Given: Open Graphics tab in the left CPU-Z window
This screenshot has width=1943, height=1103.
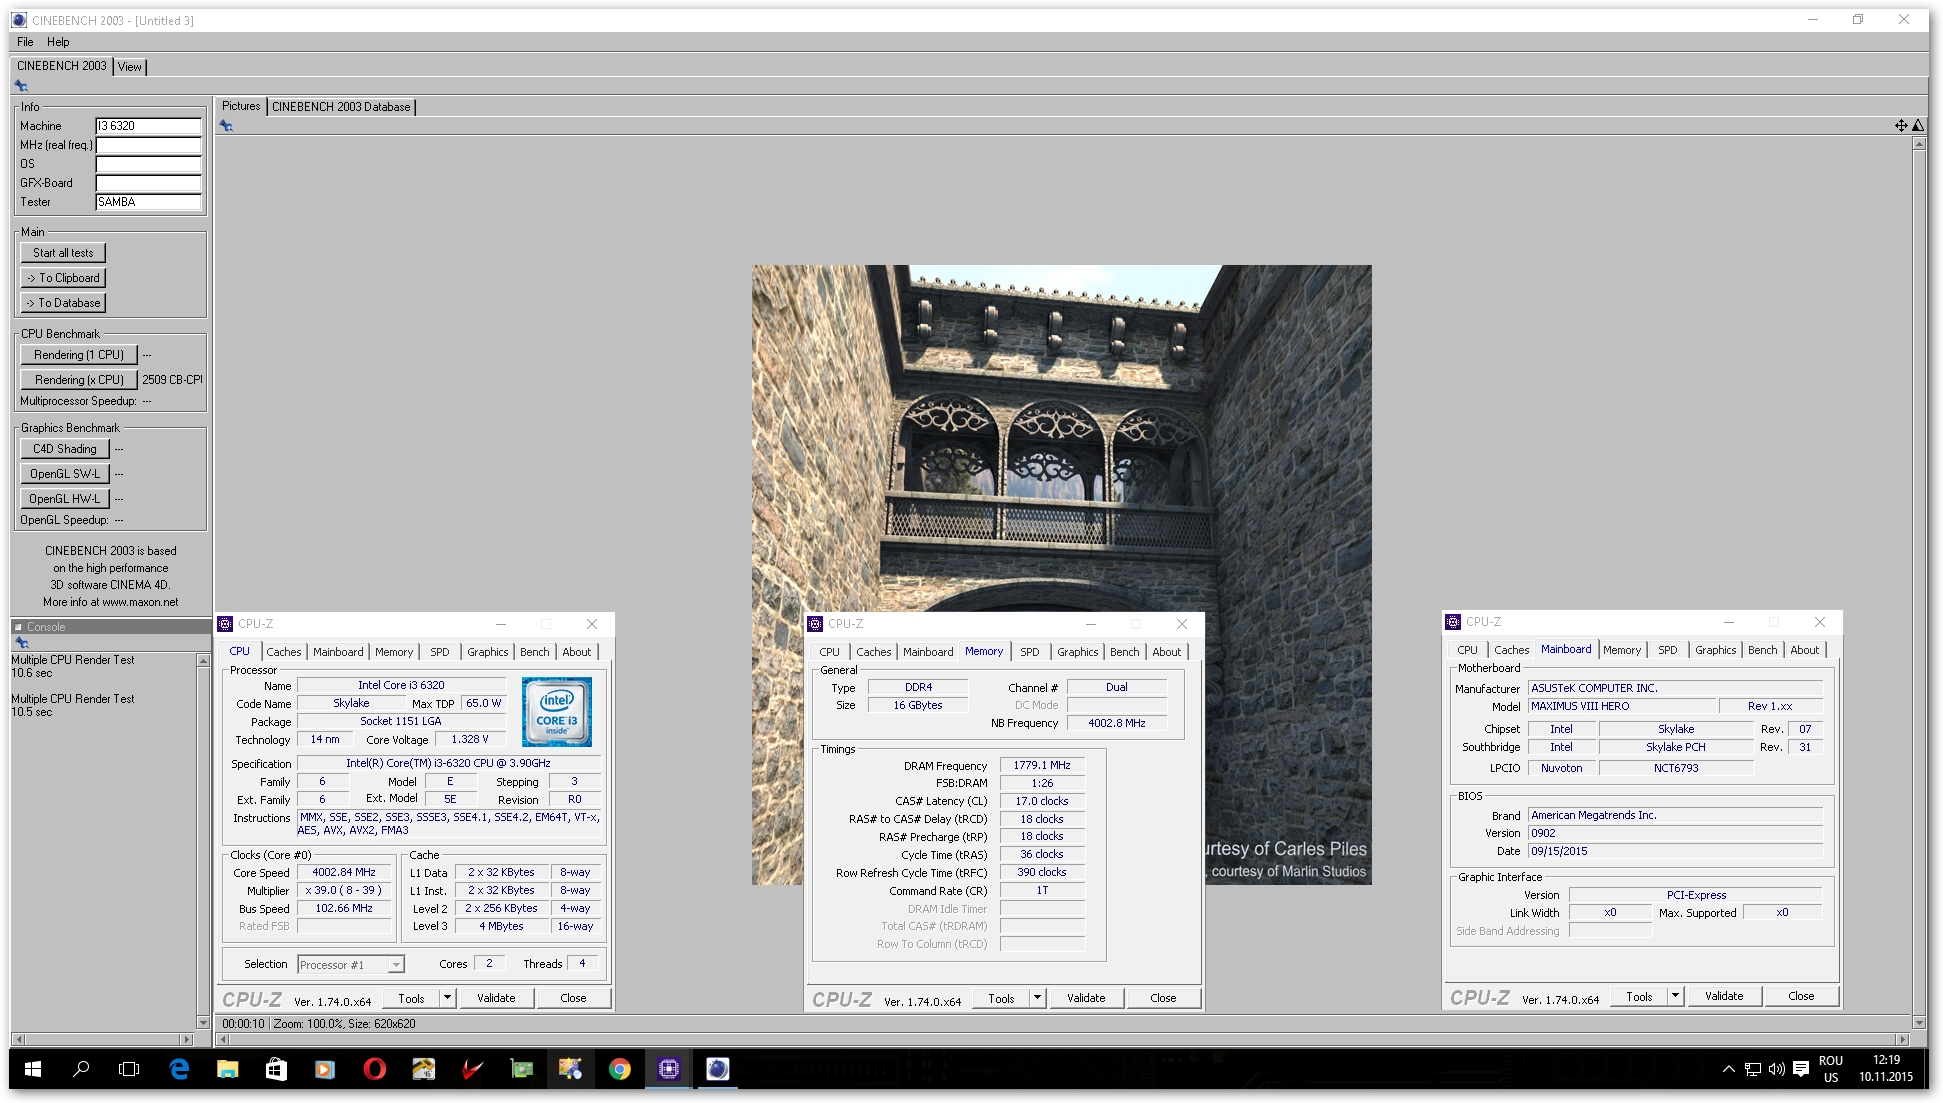Looking at the screenshot, I should (488, 652).
